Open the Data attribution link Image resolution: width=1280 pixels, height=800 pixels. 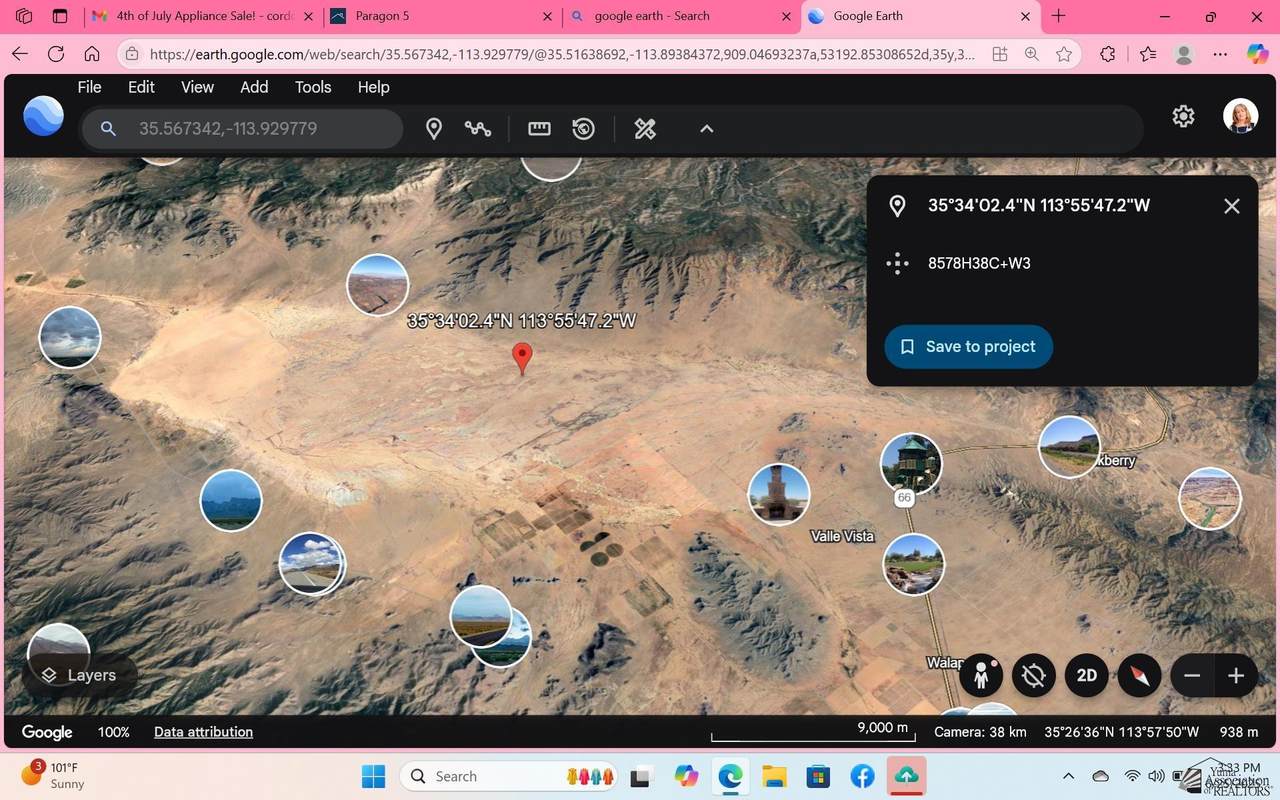click(203, 732)
